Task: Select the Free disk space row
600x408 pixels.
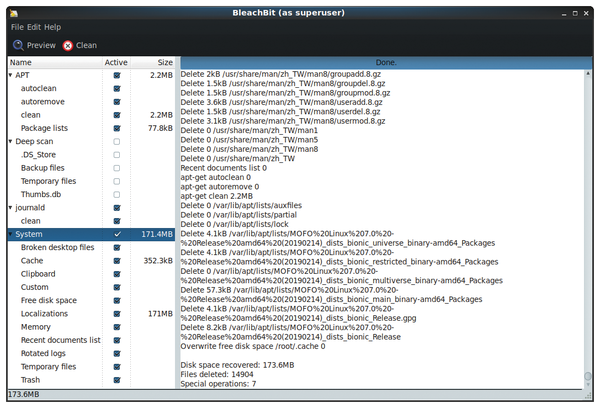Action: tap(91, 300)
